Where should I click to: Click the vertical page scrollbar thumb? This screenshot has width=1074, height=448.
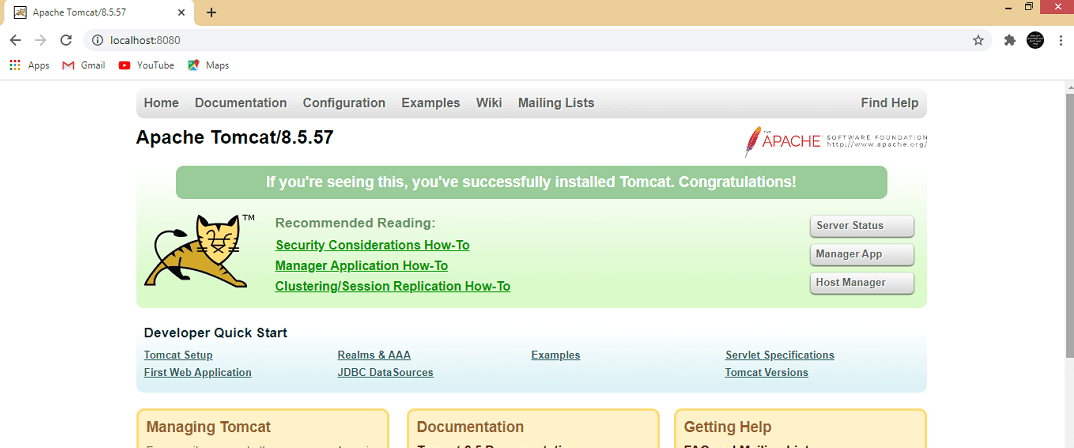point(1069,226)
